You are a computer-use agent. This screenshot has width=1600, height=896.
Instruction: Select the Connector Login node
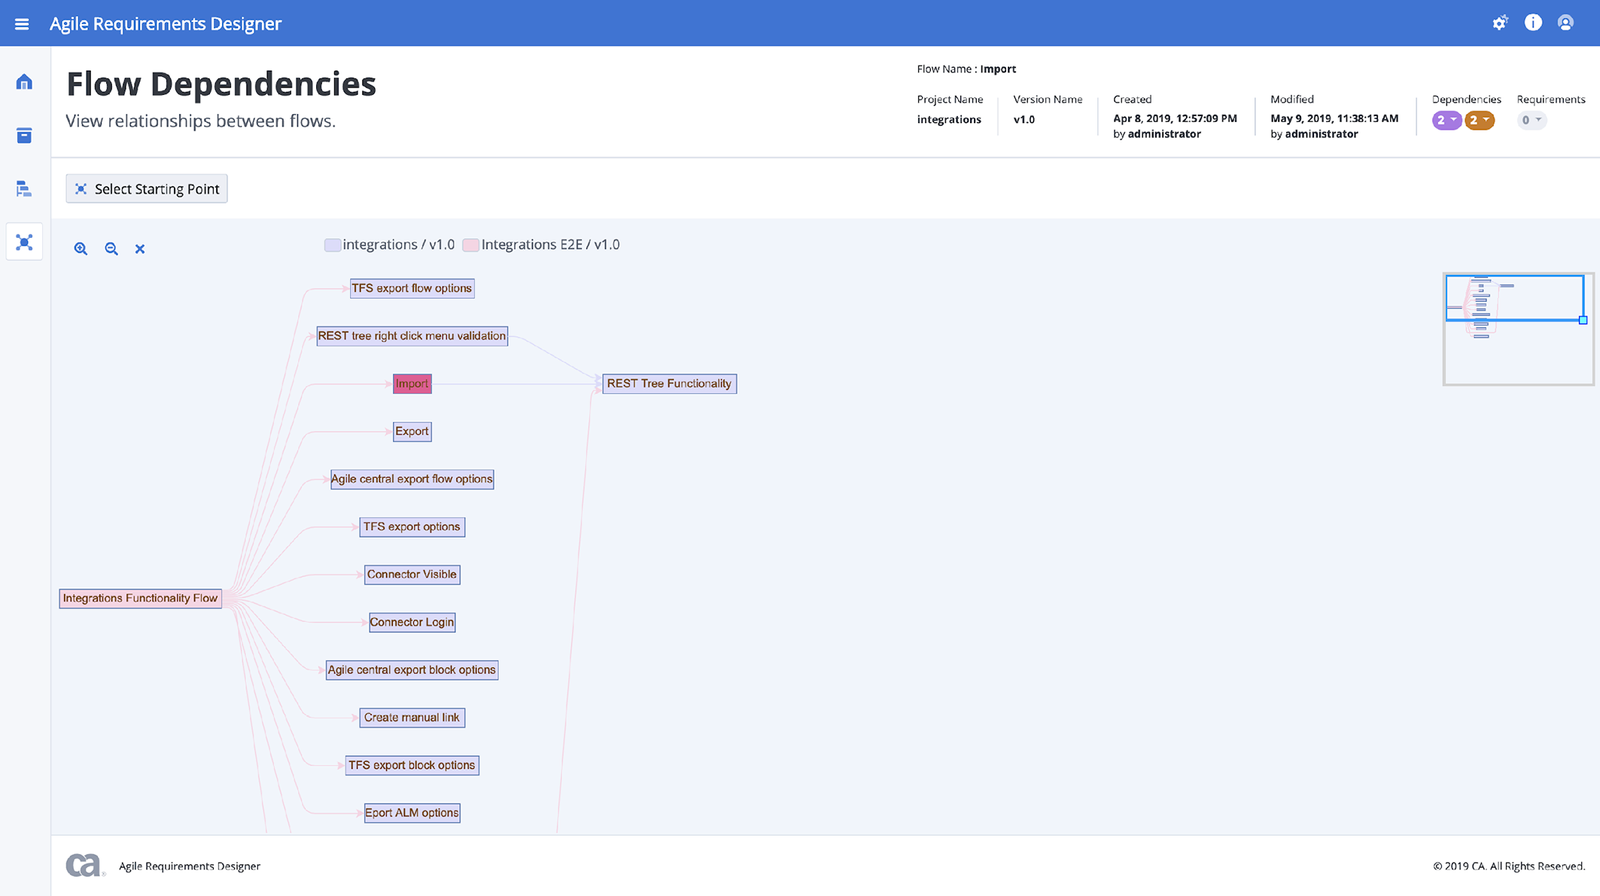click(x=412, y=622)
